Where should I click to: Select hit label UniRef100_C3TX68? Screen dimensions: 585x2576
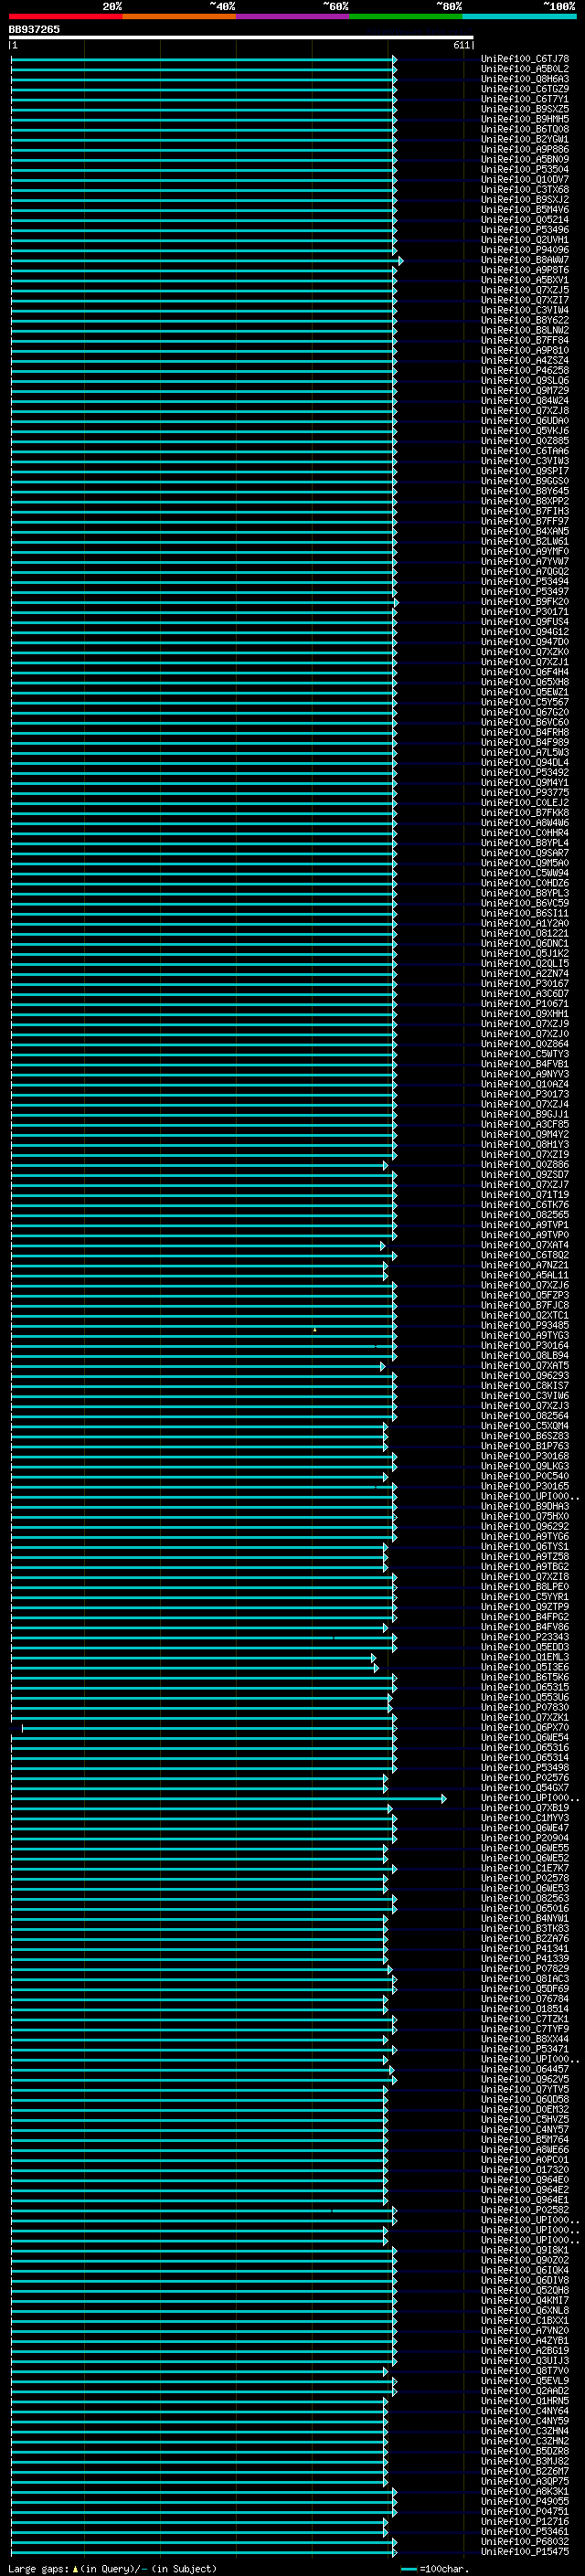tap(525, 190)
